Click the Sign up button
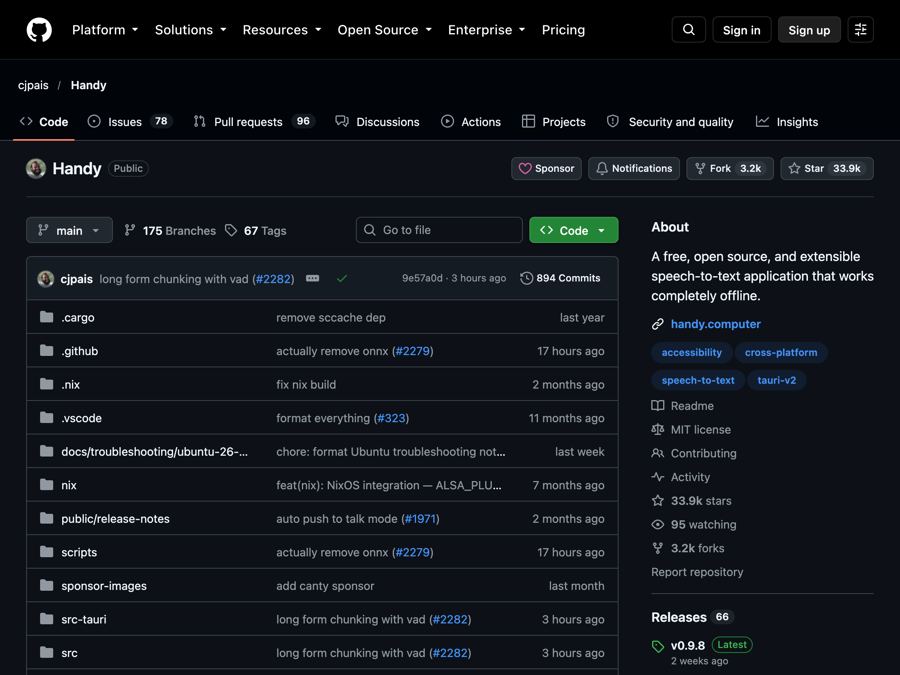Viewport: 900px width, 675px height. click(x=809, y=30)
